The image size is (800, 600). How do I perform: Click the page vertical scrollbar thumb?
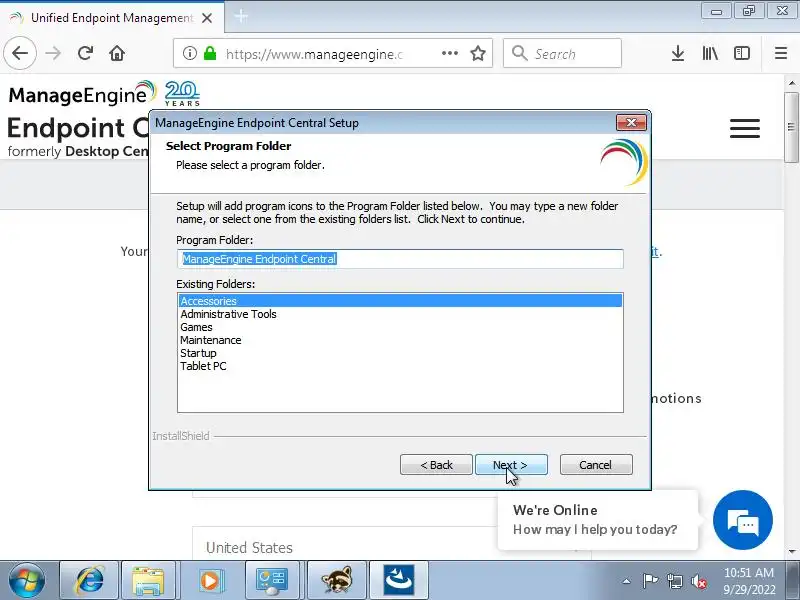click(791, 127)
